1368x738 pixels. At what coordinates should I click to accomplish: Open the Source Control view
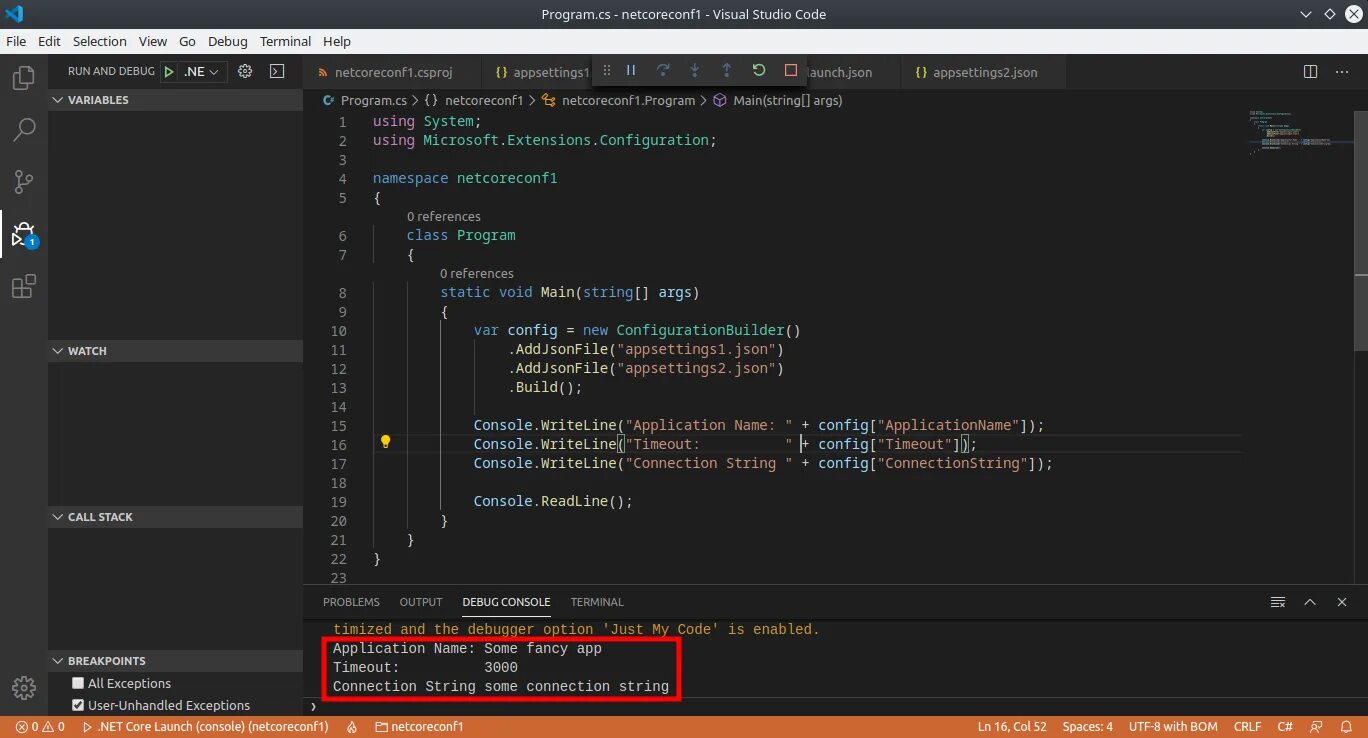pyautogui.click(x=24, y=182)
